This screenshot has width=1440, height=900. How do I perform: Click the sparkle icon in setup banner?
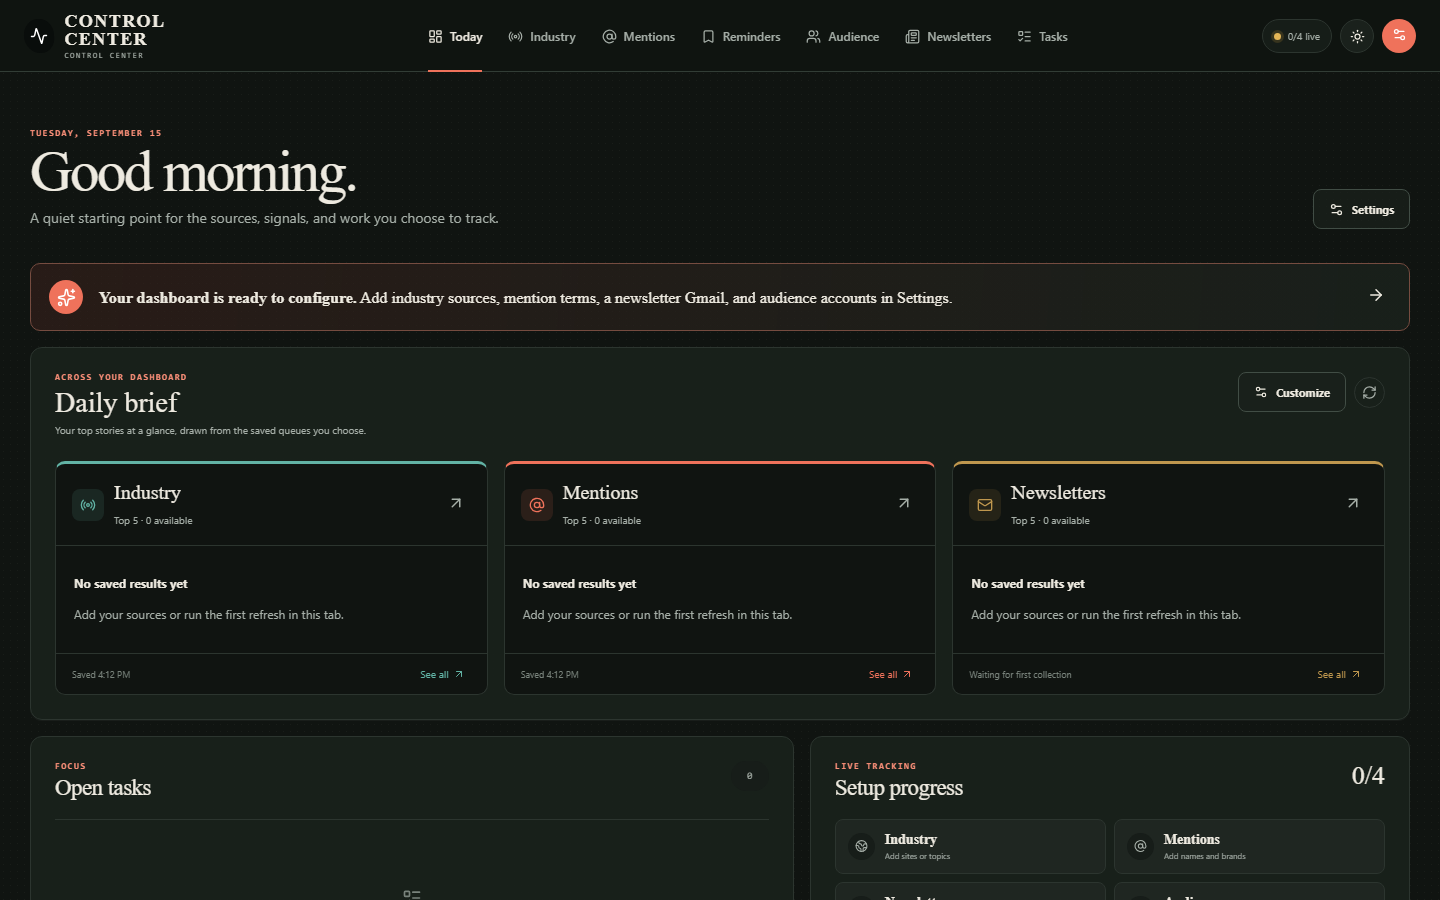coord(66,297)
